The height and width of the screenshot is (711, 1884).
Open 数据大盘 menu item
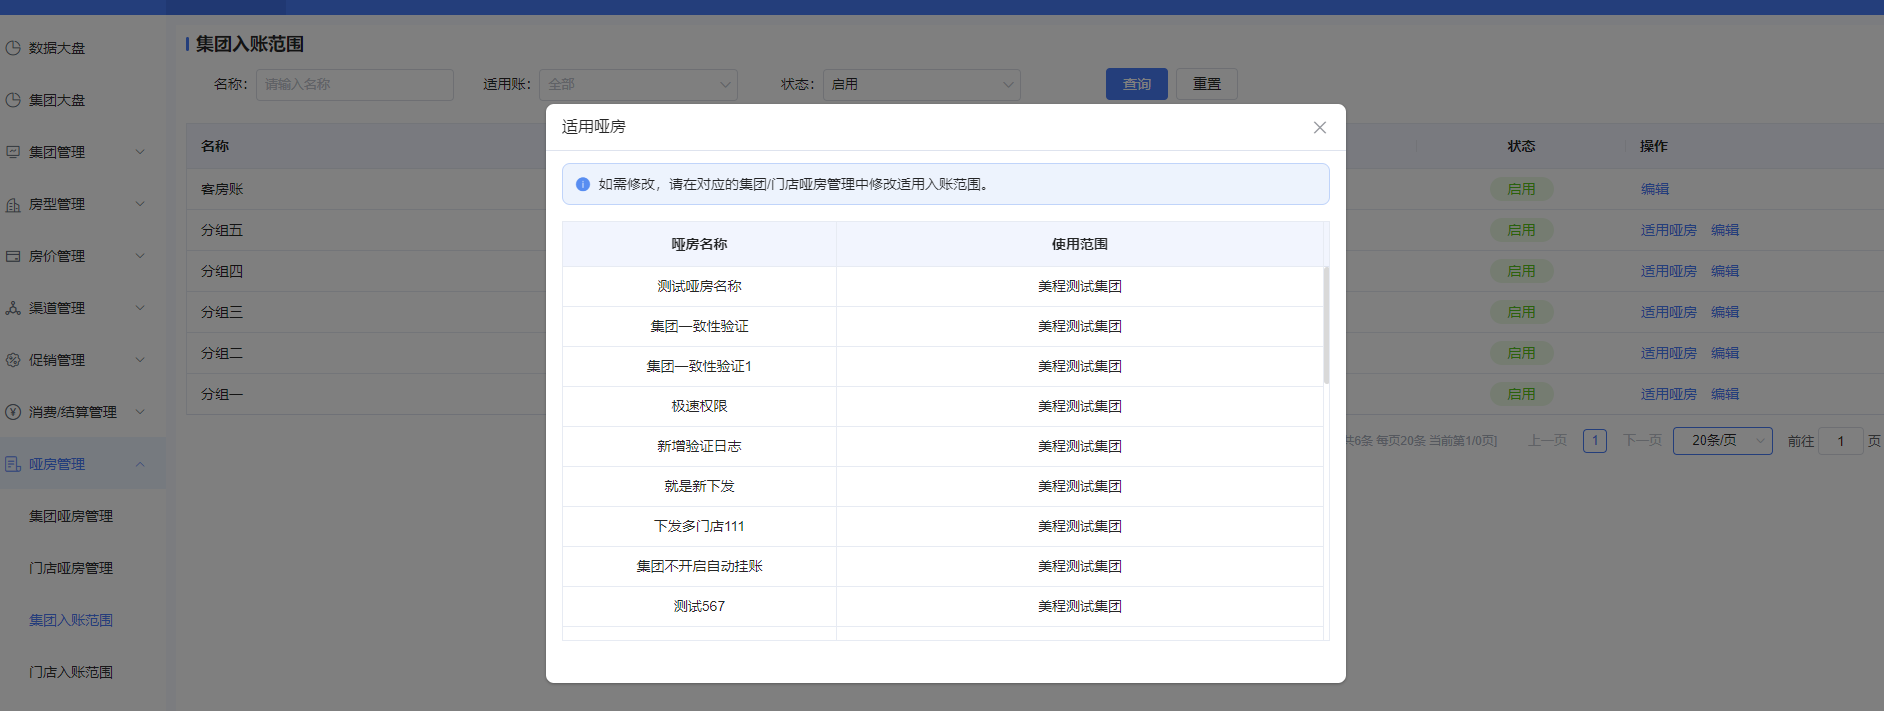[x=57, y=48]
